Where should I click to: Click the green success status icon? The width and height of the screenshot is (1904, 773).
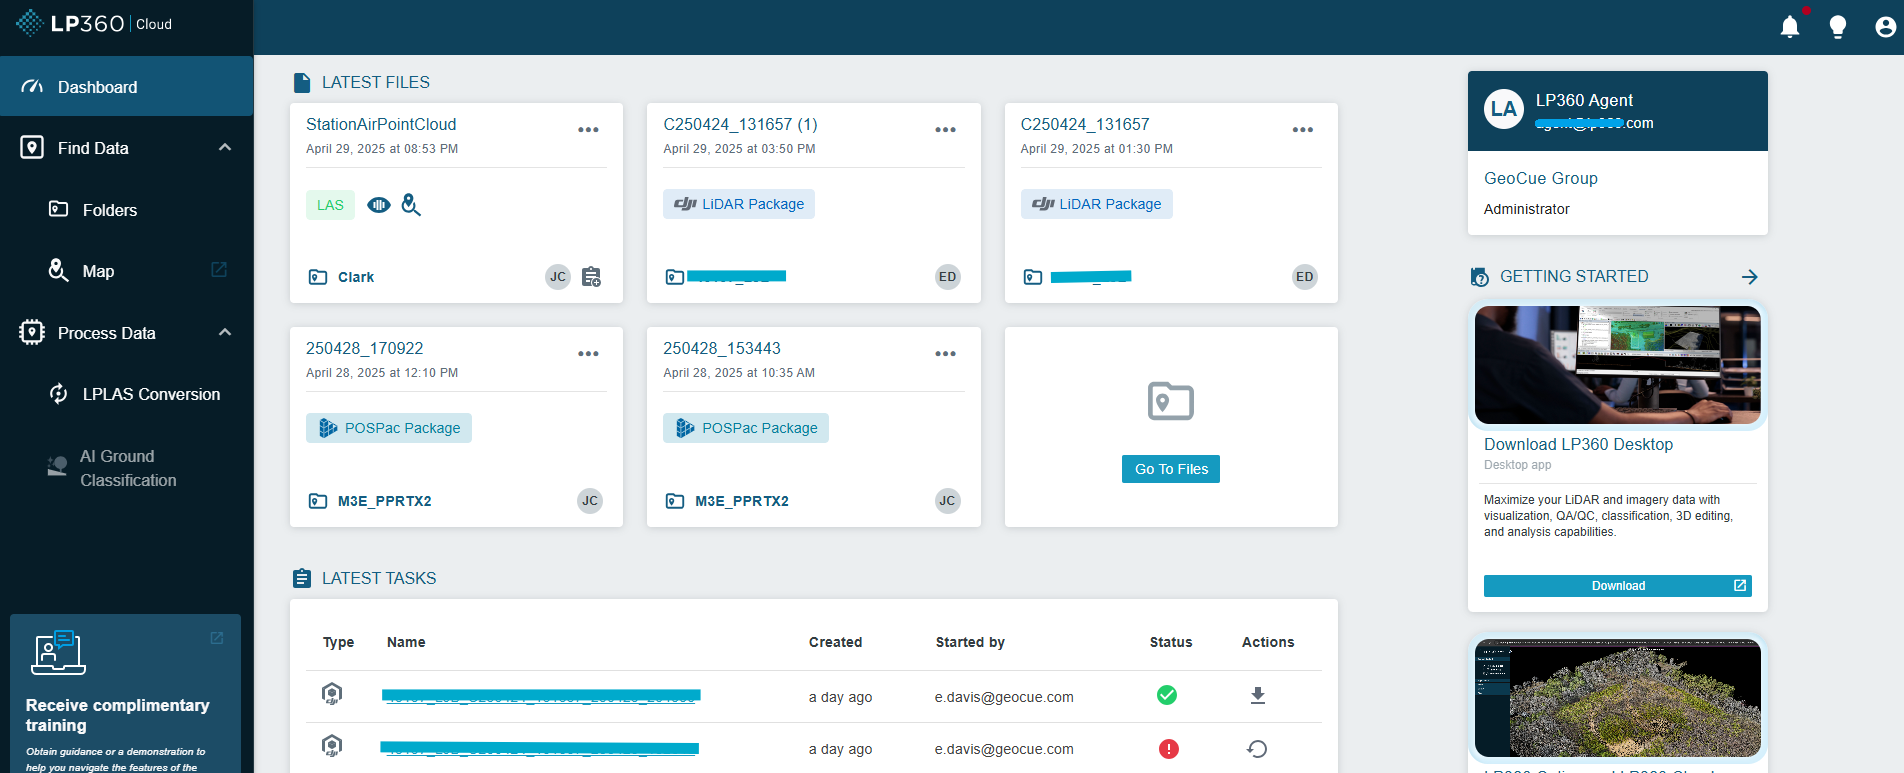1167,695
